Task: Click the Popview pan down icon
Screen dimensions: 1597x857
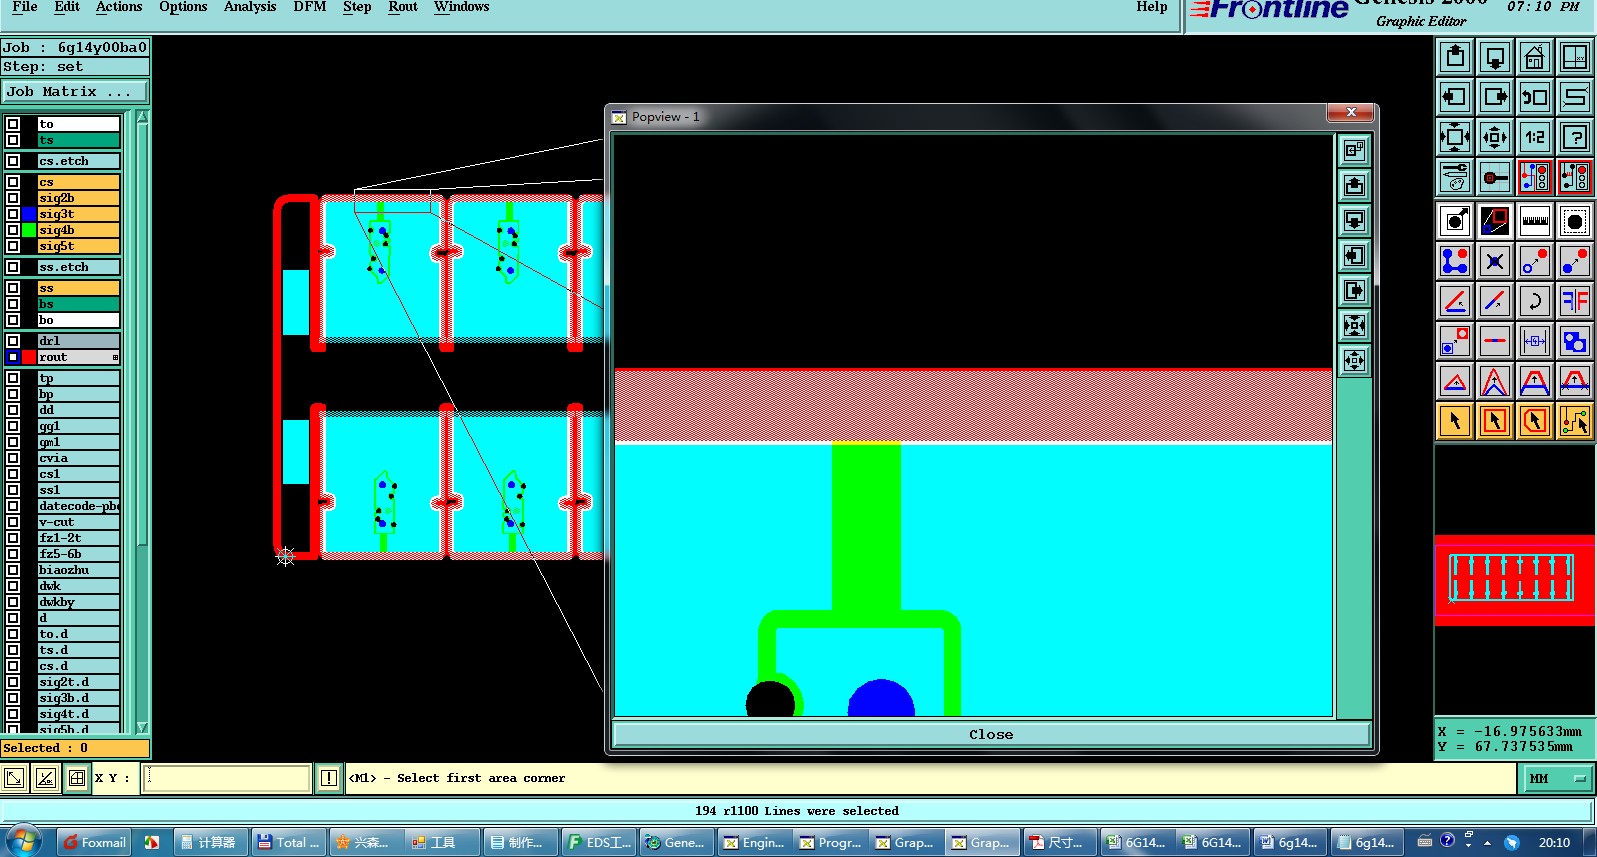Action: click(x=1354, y=220)
